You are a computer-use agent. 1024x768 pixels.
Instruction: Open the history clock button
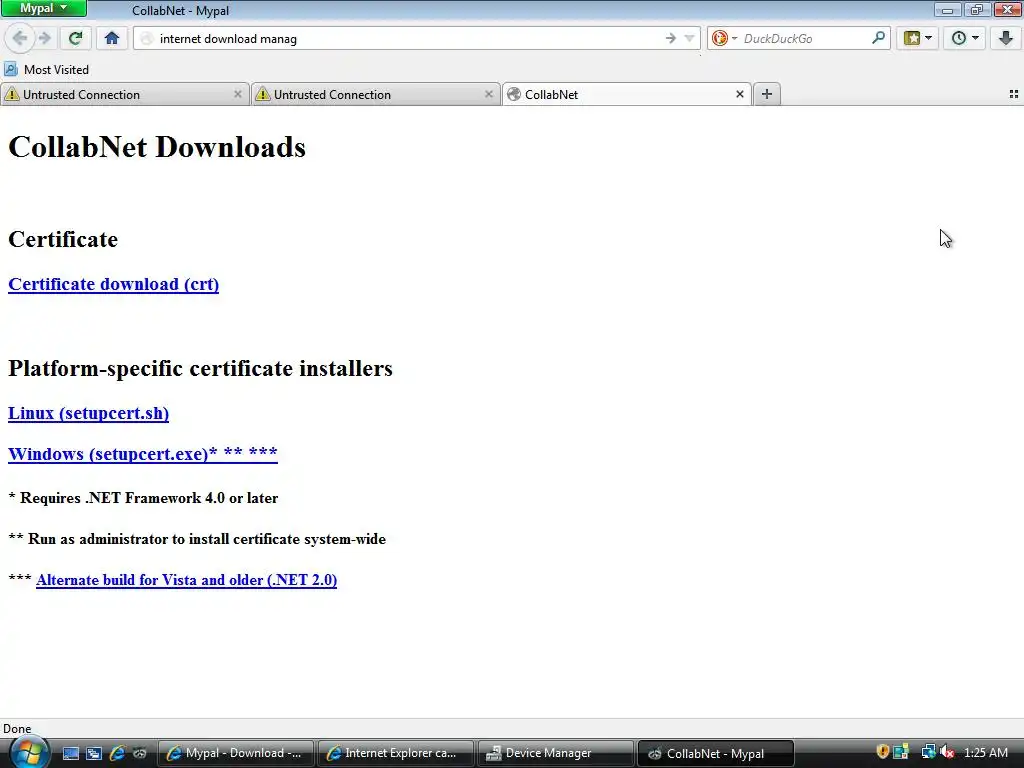coord(959,39)
